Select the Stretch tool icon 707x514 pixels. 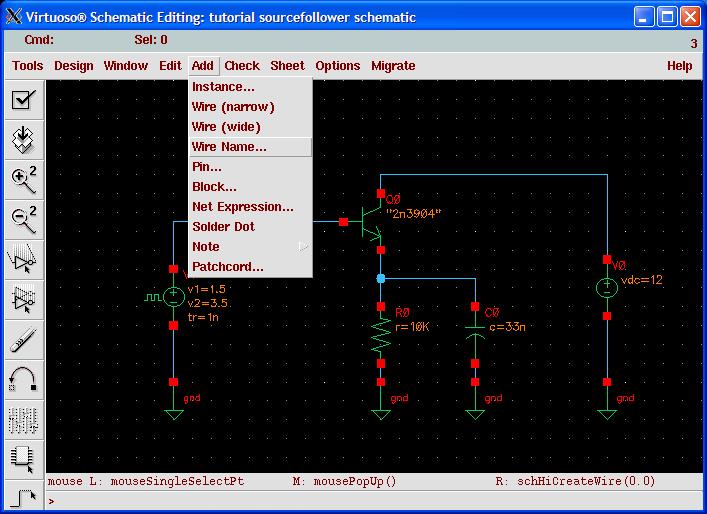coord(24,260)
